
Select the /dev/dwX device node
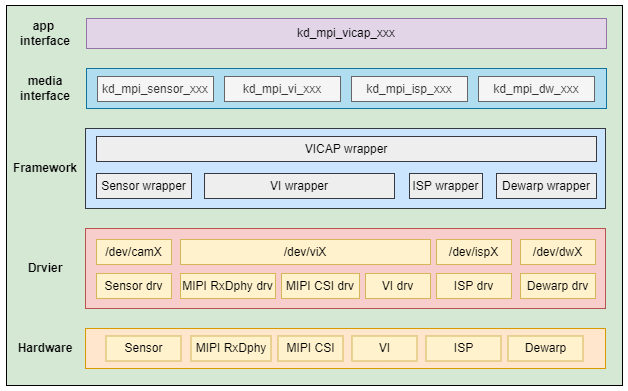pos(558,252)
